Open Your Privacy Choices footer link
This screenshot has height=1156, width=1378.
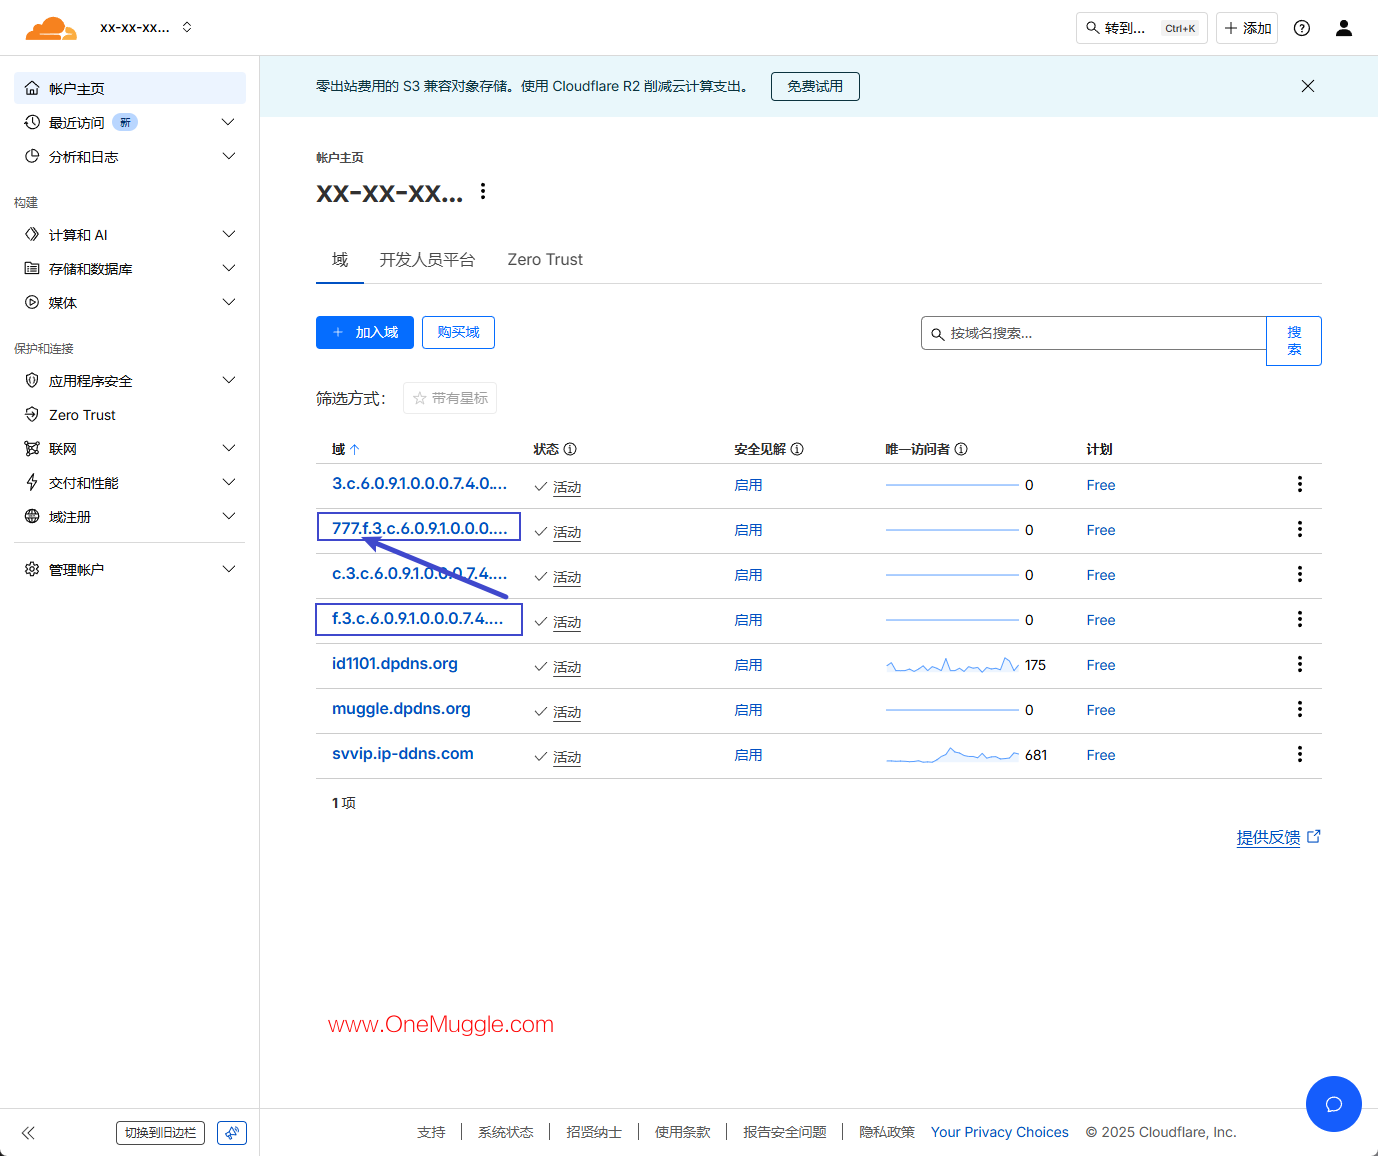click(x=1000, y=1132)
